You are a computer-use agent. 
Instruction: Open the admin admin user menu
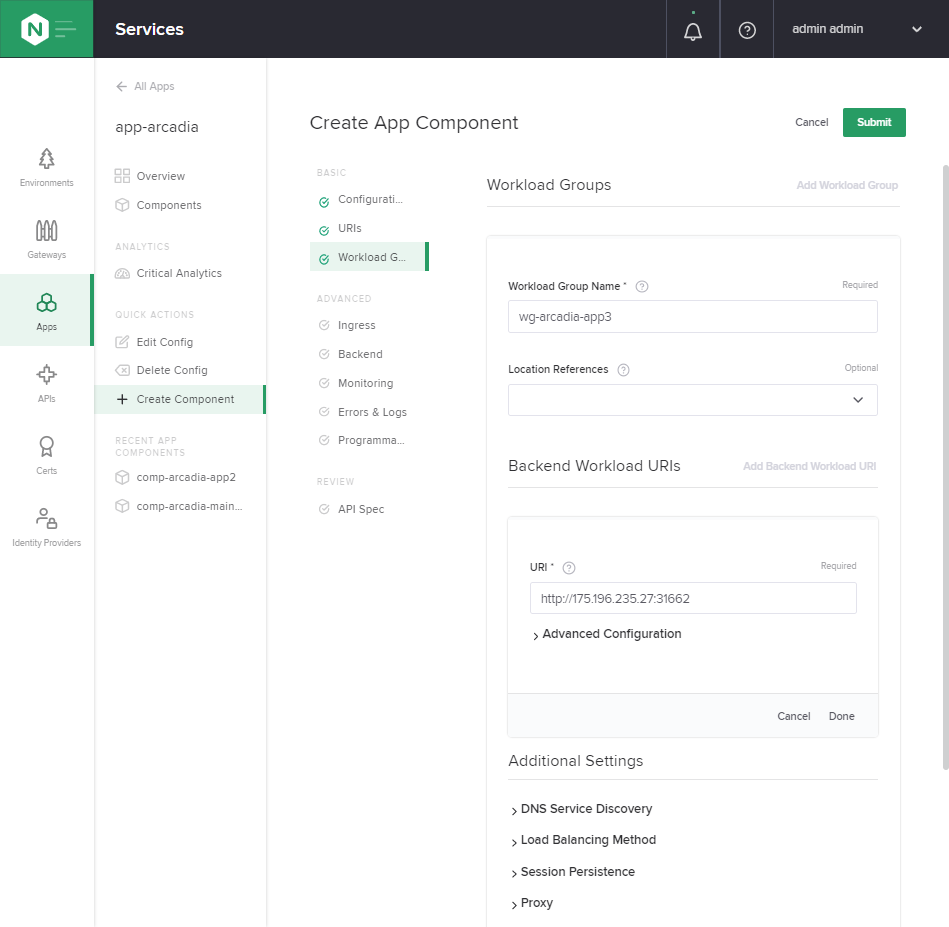[x=856, y=29]
